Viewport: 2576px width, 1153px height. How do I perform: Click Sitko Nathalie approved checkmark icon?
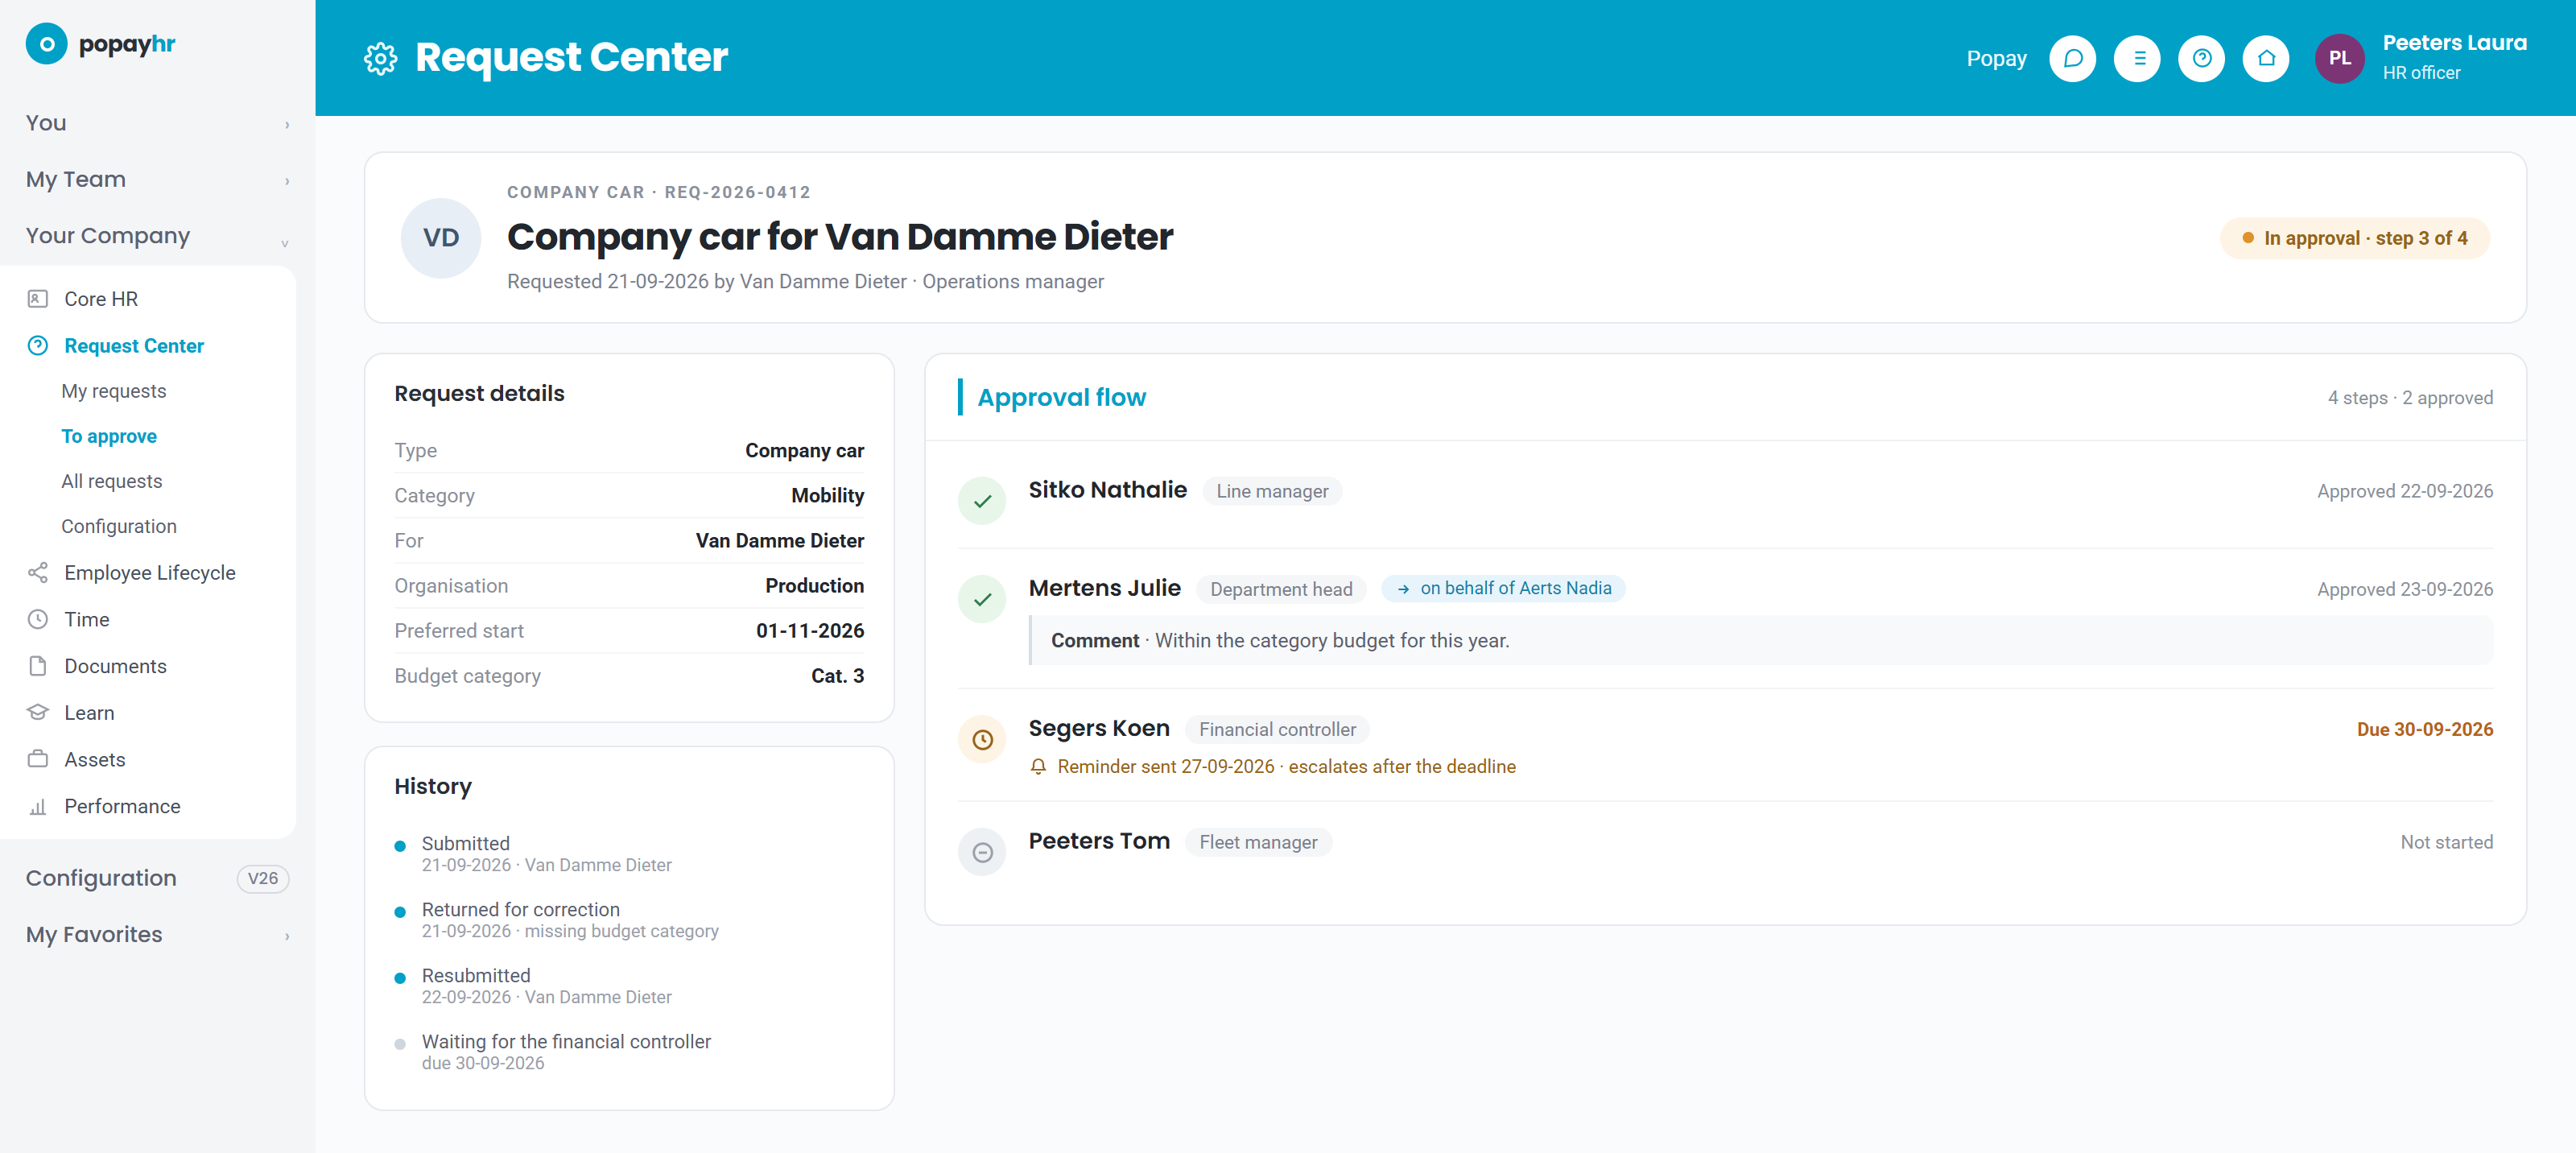[x=982, y=501]
